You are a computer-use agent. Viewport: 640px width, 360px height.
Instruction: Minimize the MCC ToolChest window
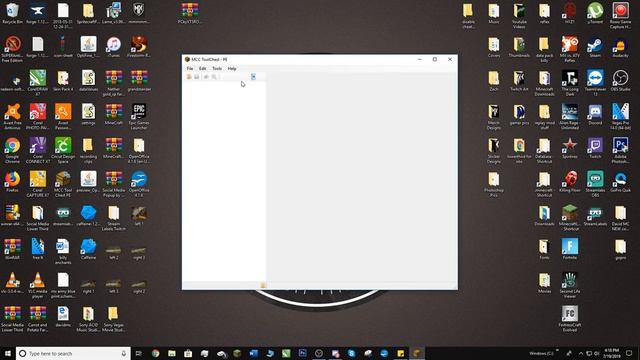pos(420,59)
